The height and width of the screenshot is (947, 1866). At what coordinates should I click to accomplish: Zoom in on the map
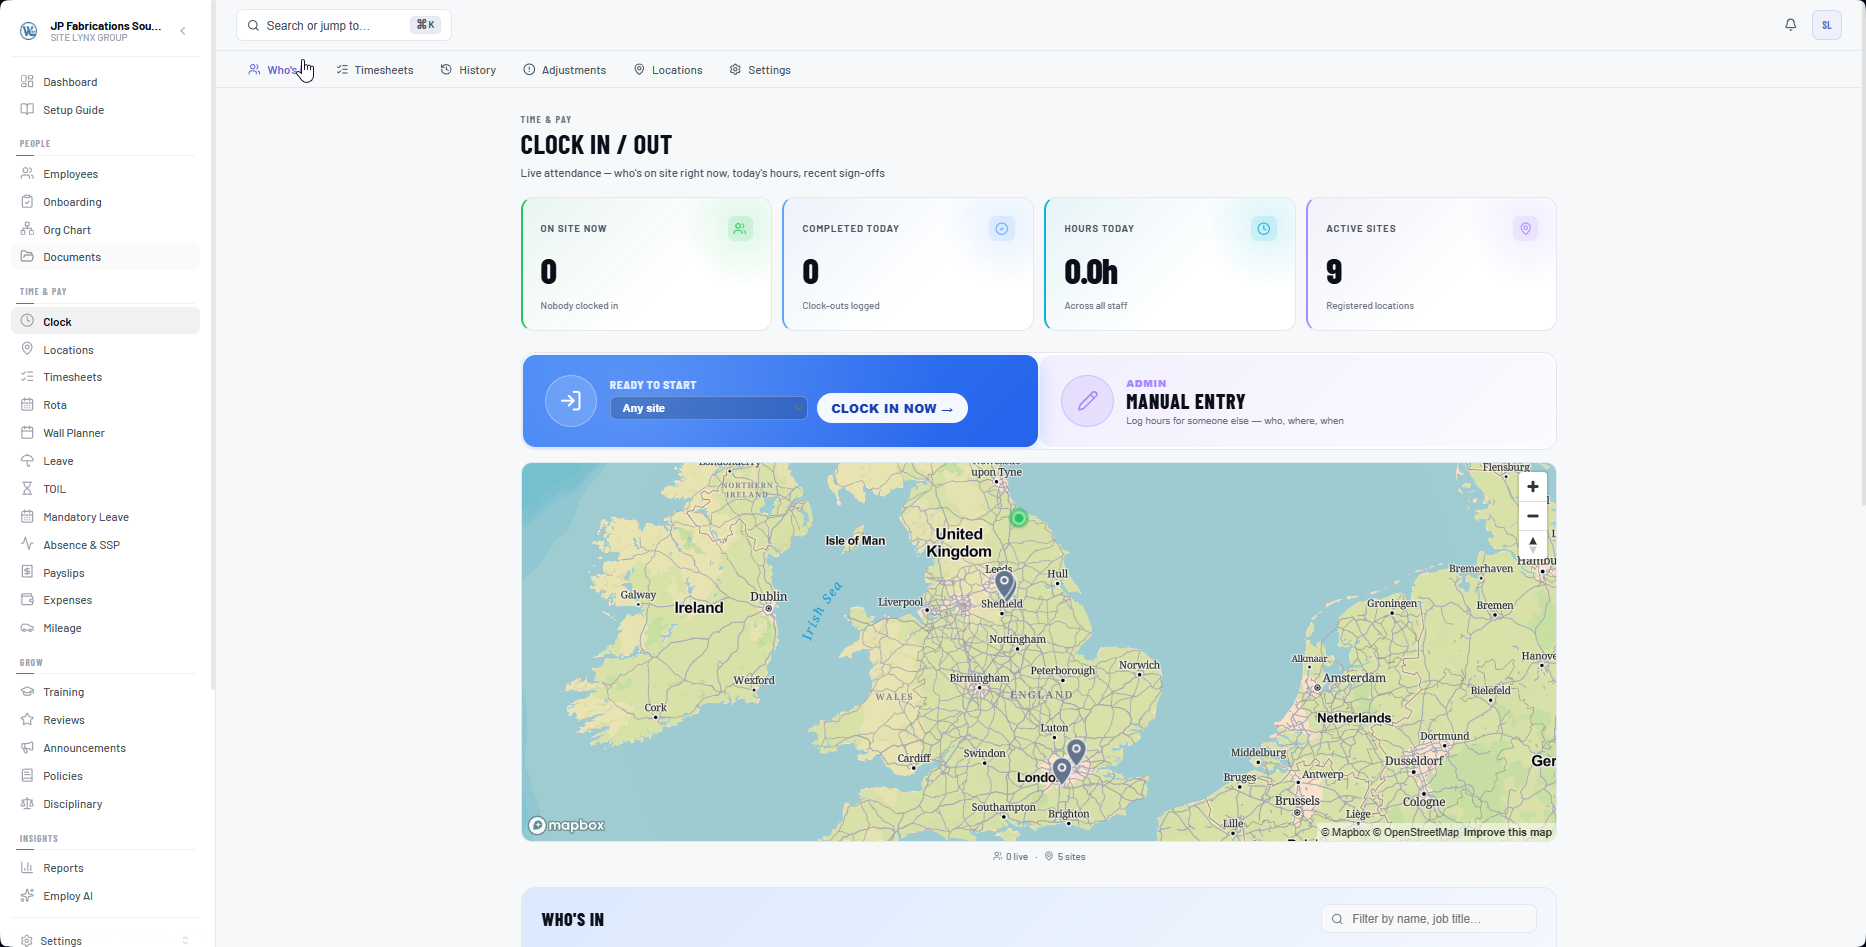pyautogui.click(x=1532, y=487)
